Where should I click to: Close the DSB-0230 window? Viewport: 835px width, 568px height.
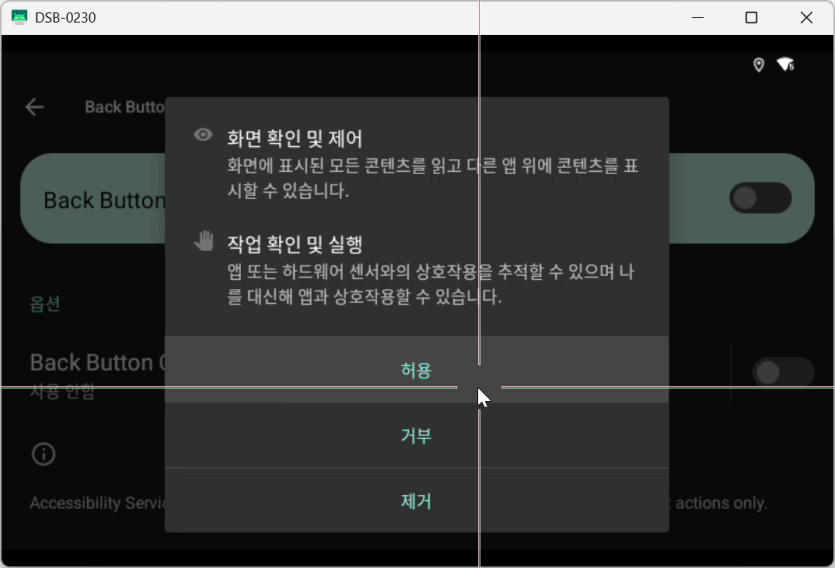(806, 18)
